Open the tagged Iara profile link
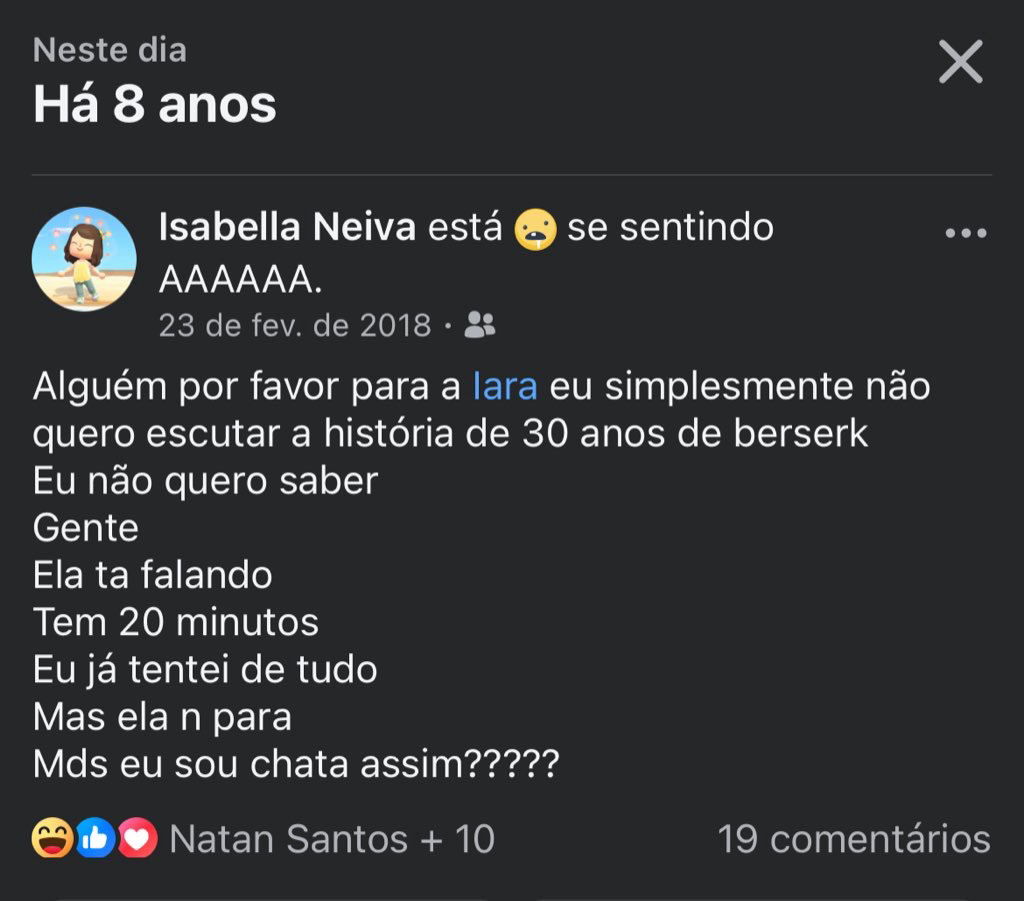 [505, 386]
